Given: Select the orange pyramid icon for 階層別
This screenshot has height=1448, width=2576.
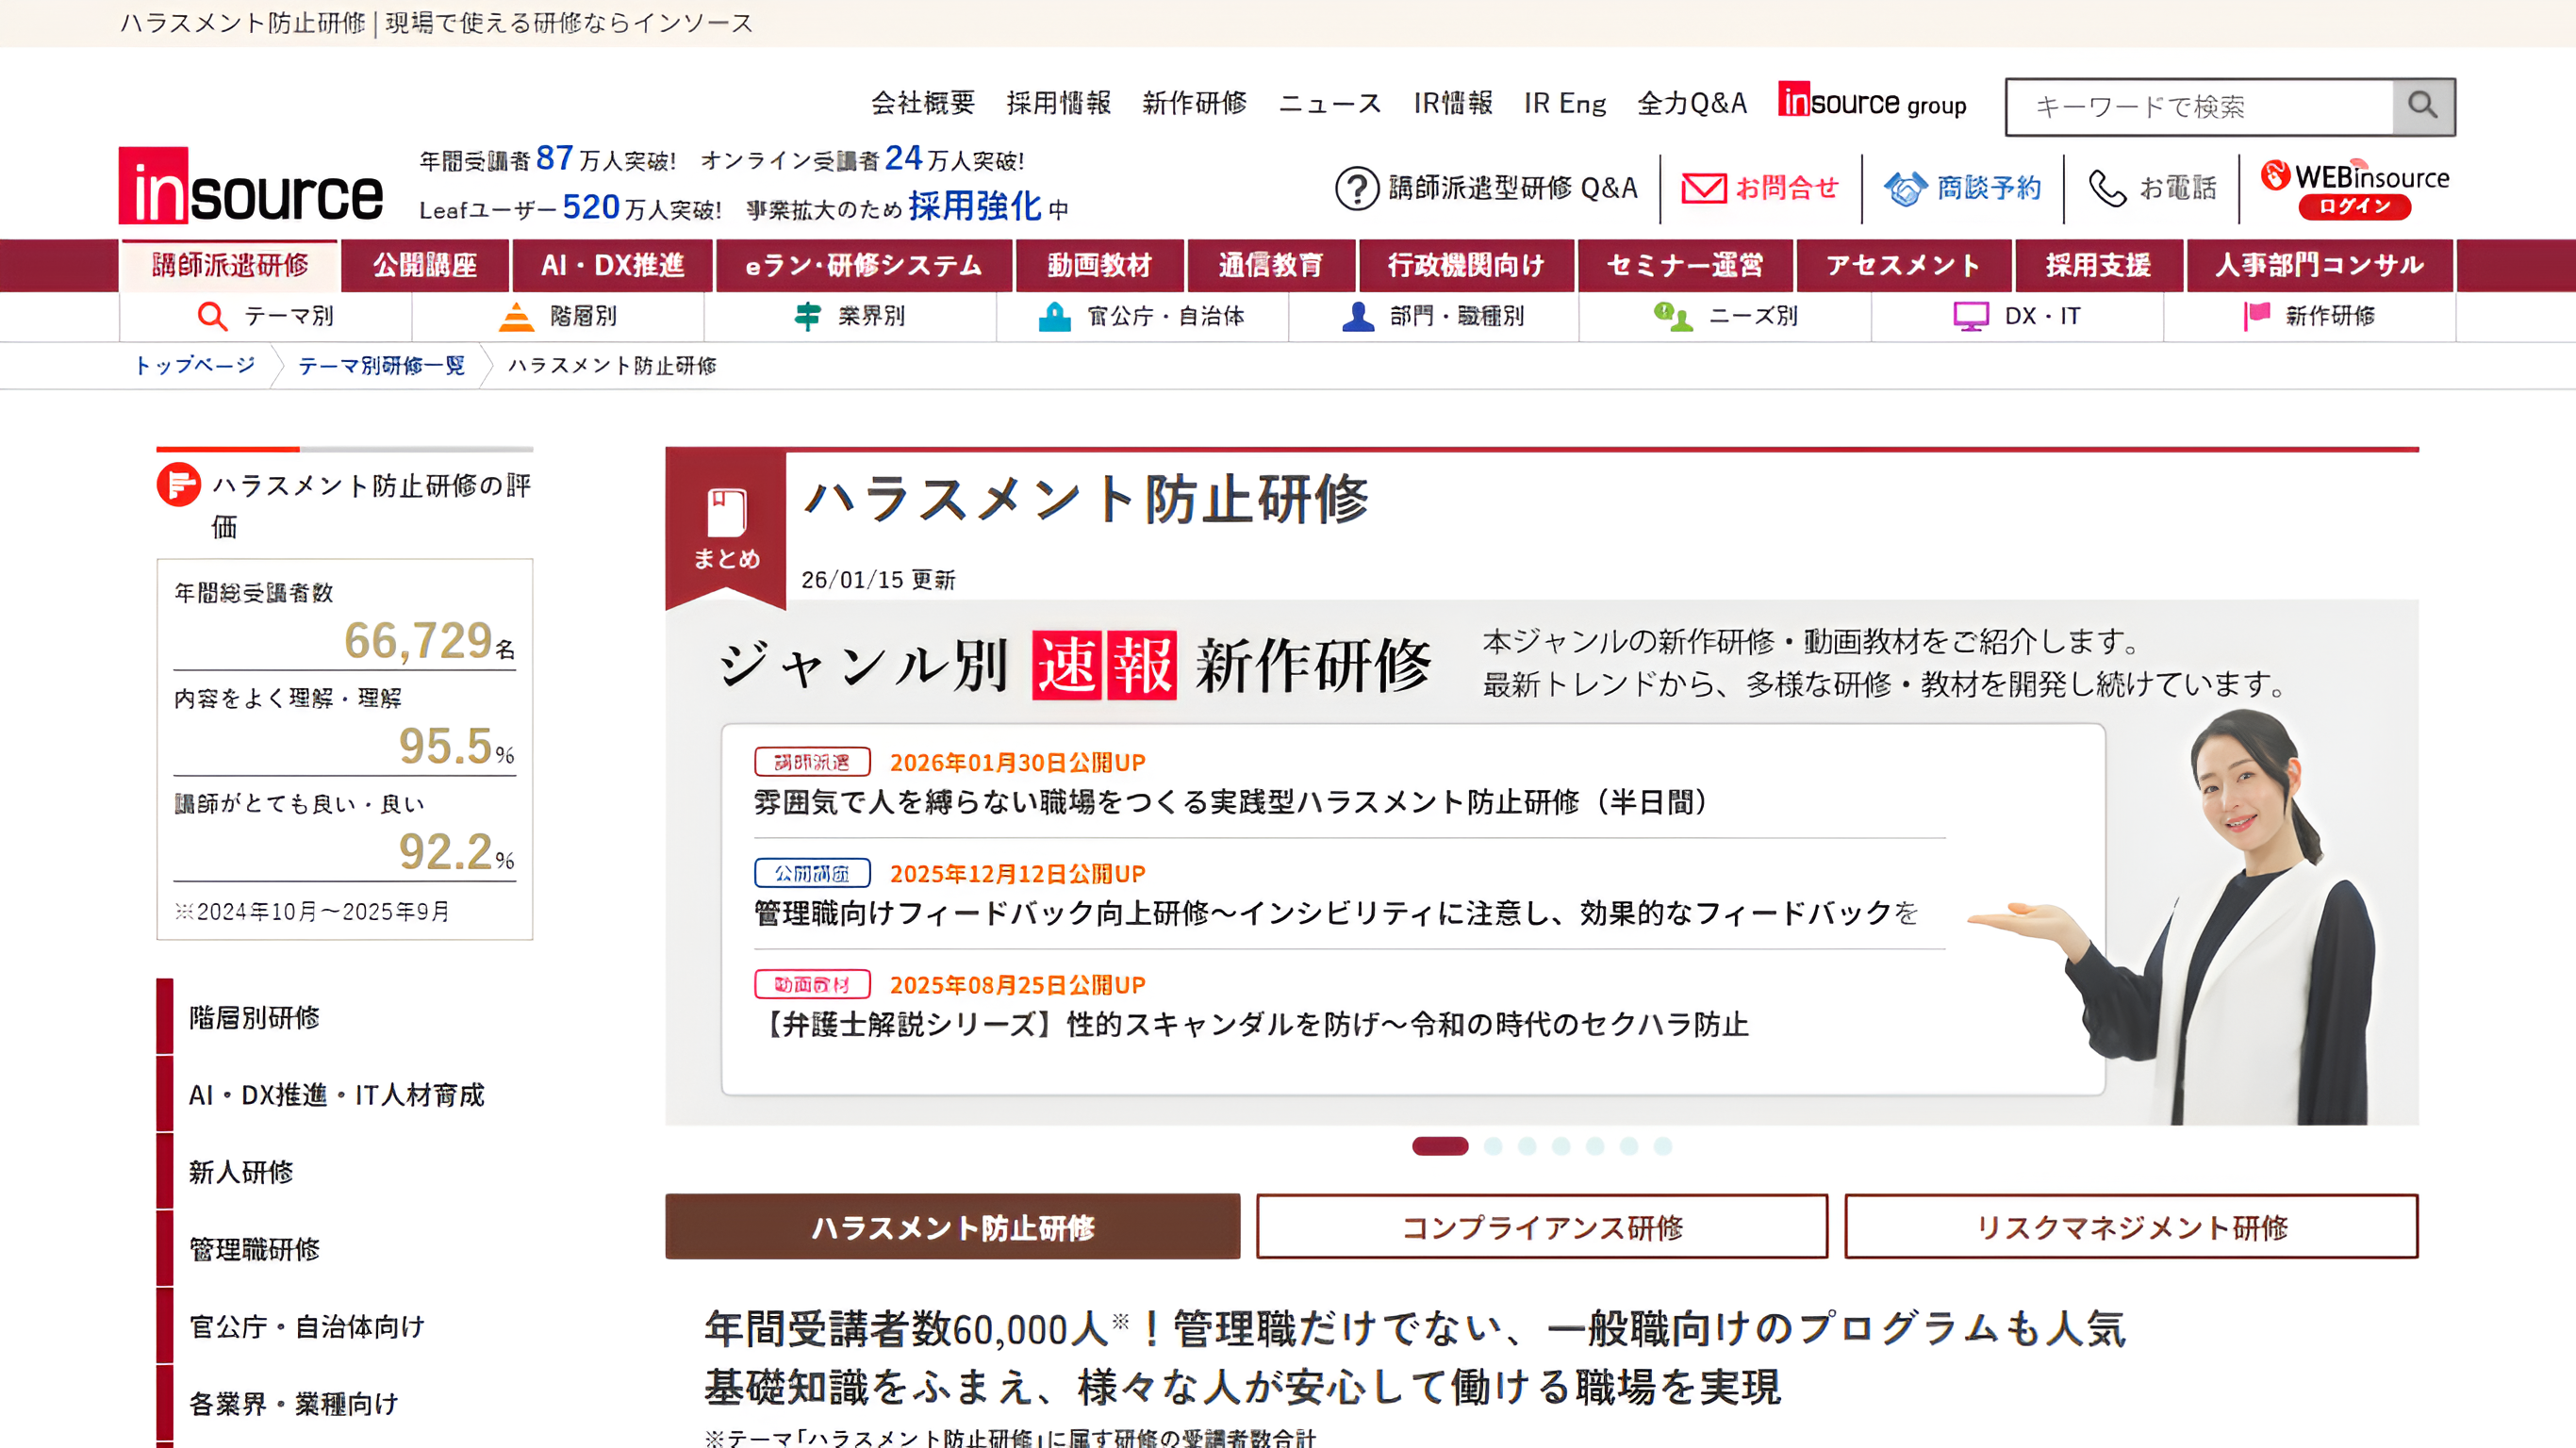Looking at the screenshot, I should [519, 316].
